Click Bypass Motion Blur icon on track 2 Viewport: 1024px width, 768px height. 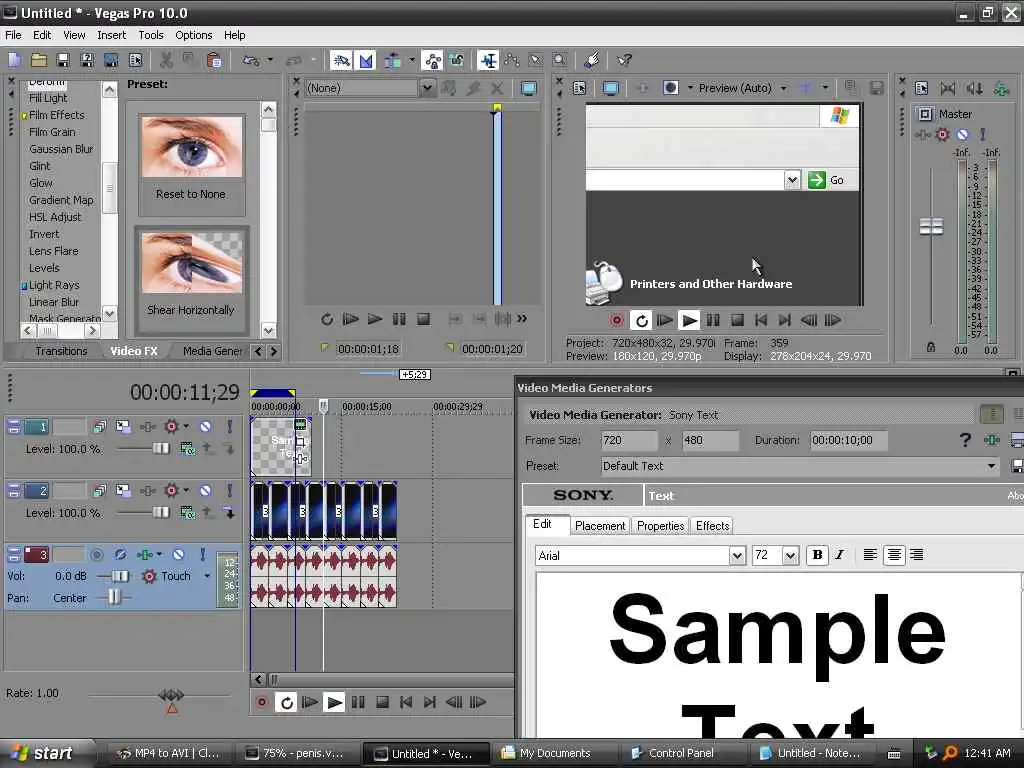click(x=99, y=490)
